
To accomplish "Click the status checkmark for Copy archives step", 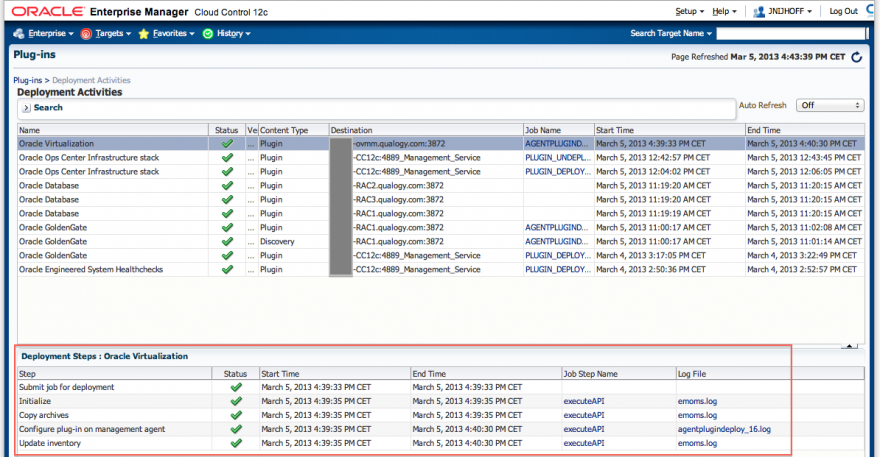I will tap(236, 415).
